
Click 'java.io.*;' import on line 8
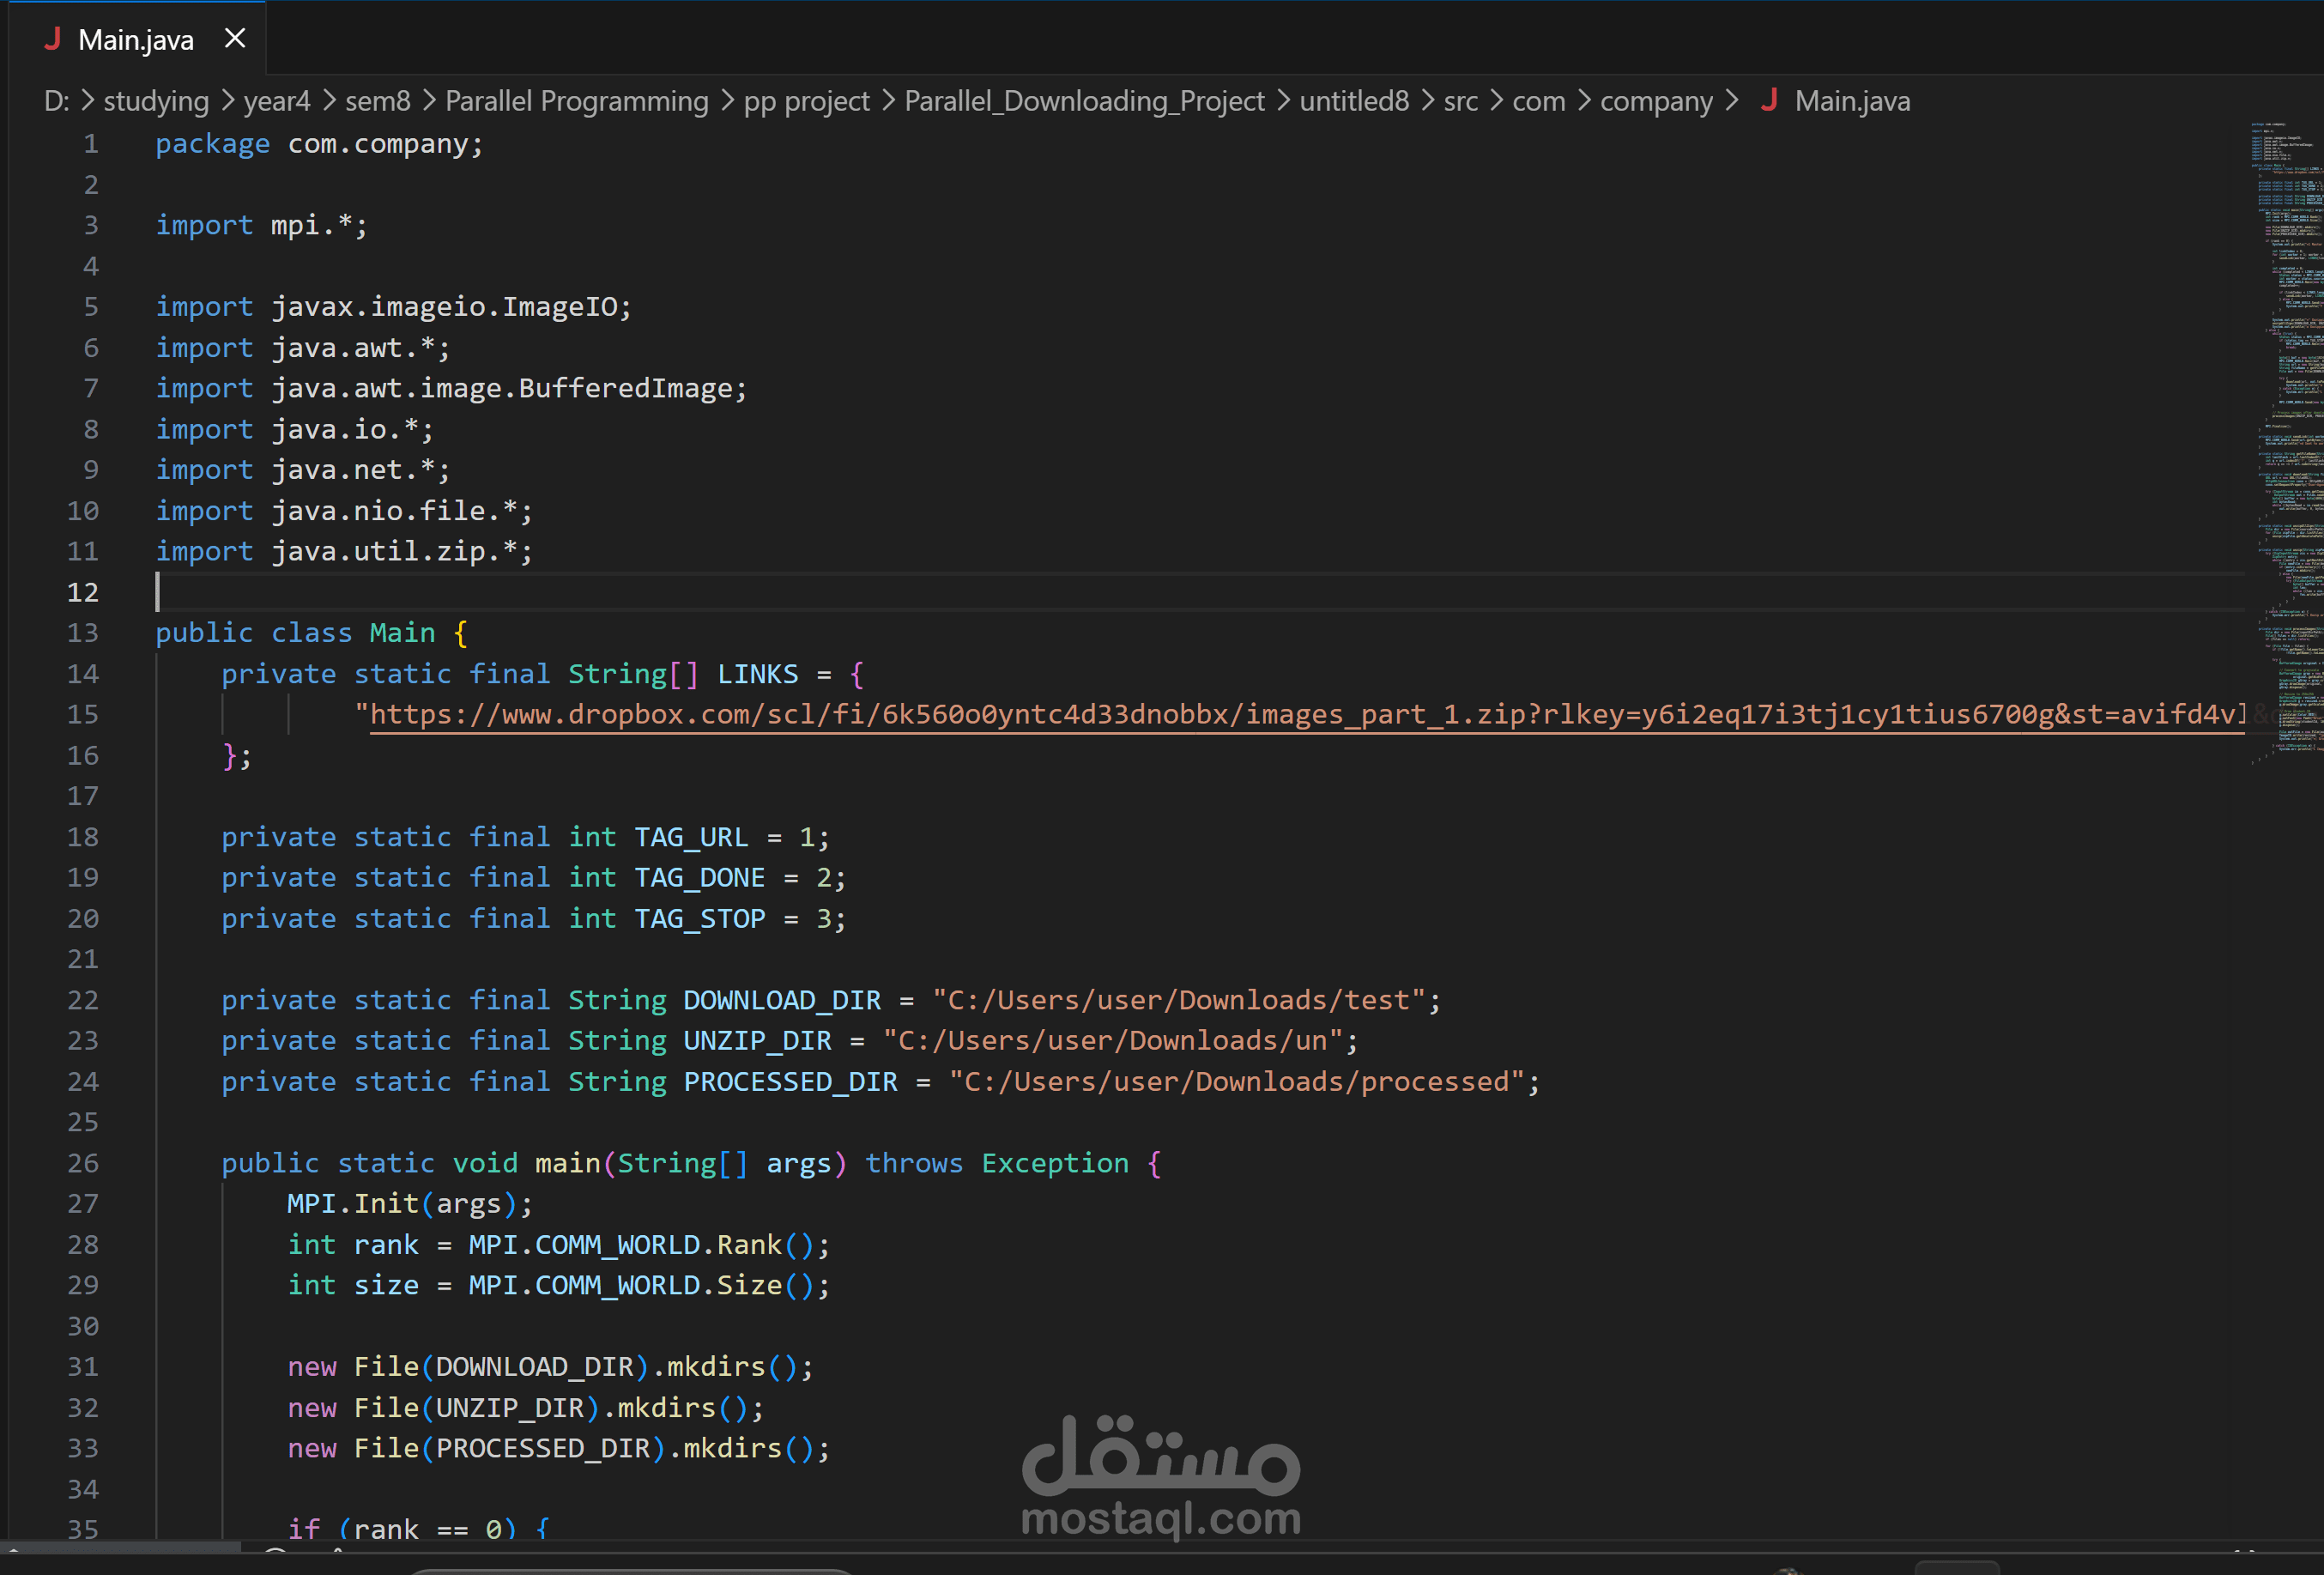352,430
